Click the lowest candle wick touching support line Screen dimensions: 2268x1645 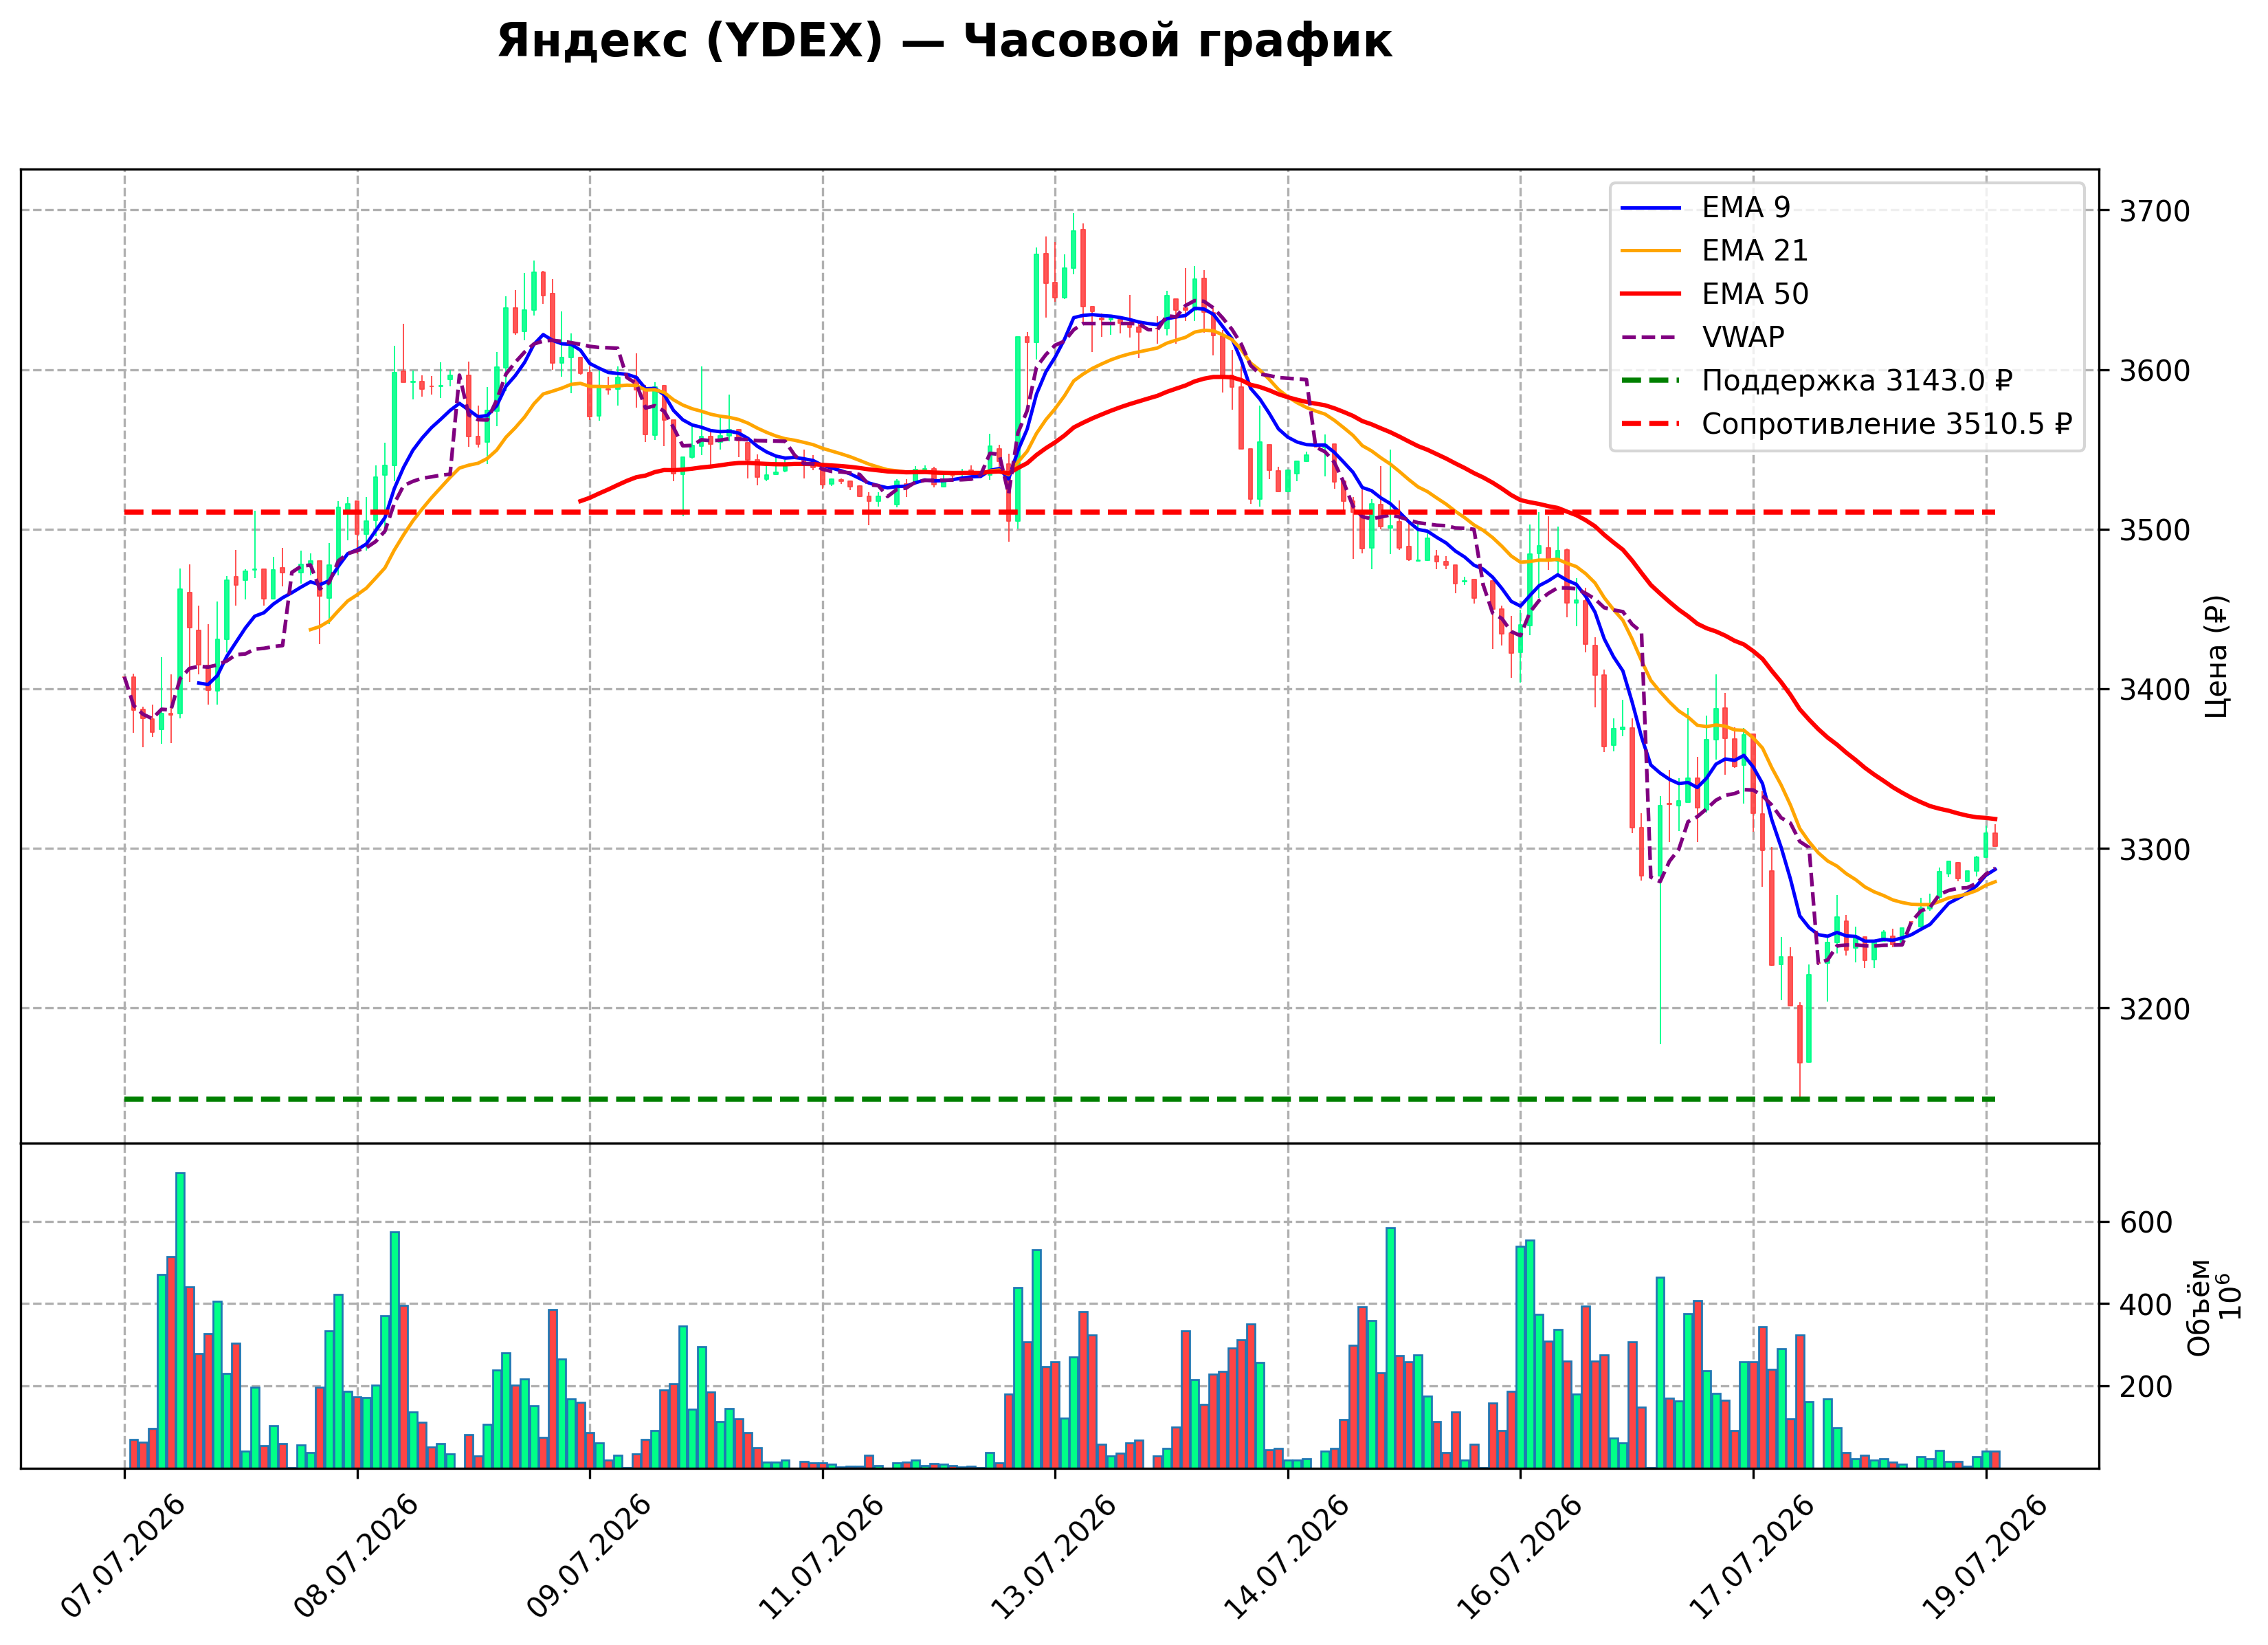pos(1800,1050)
